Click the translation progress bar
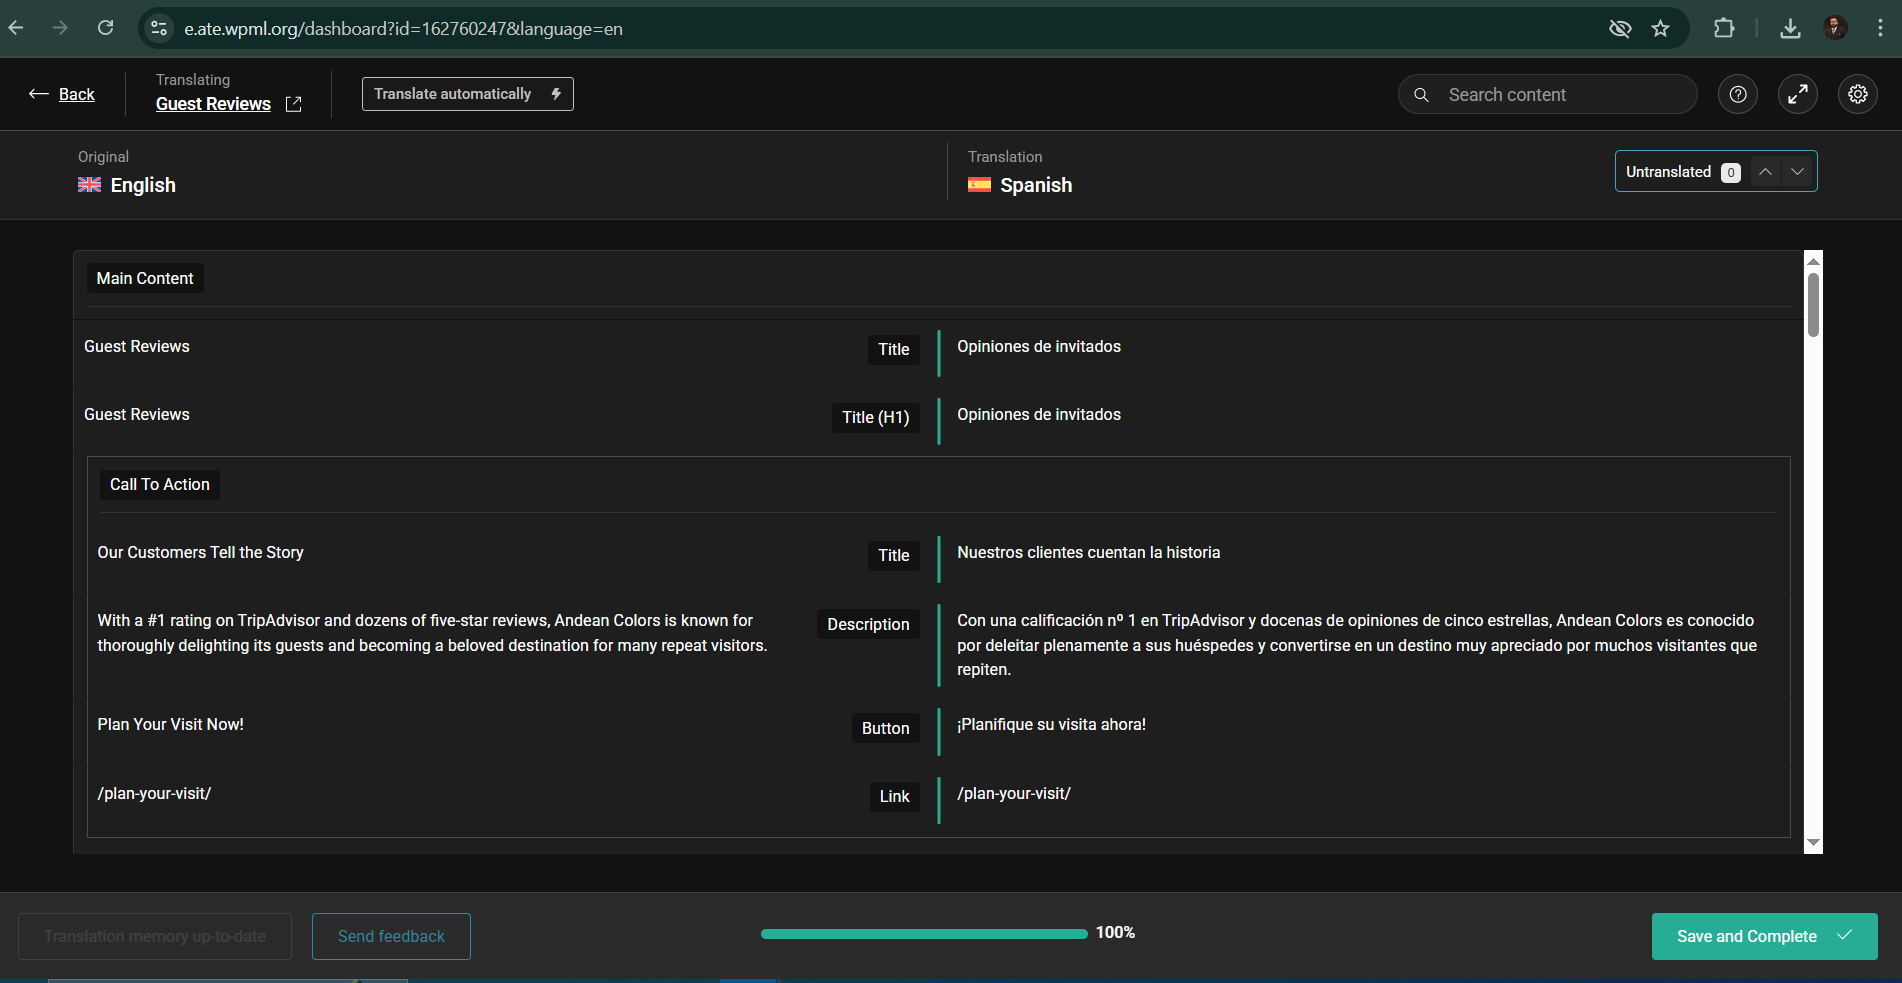1902x983 pixels. click(x=924, y=934)
